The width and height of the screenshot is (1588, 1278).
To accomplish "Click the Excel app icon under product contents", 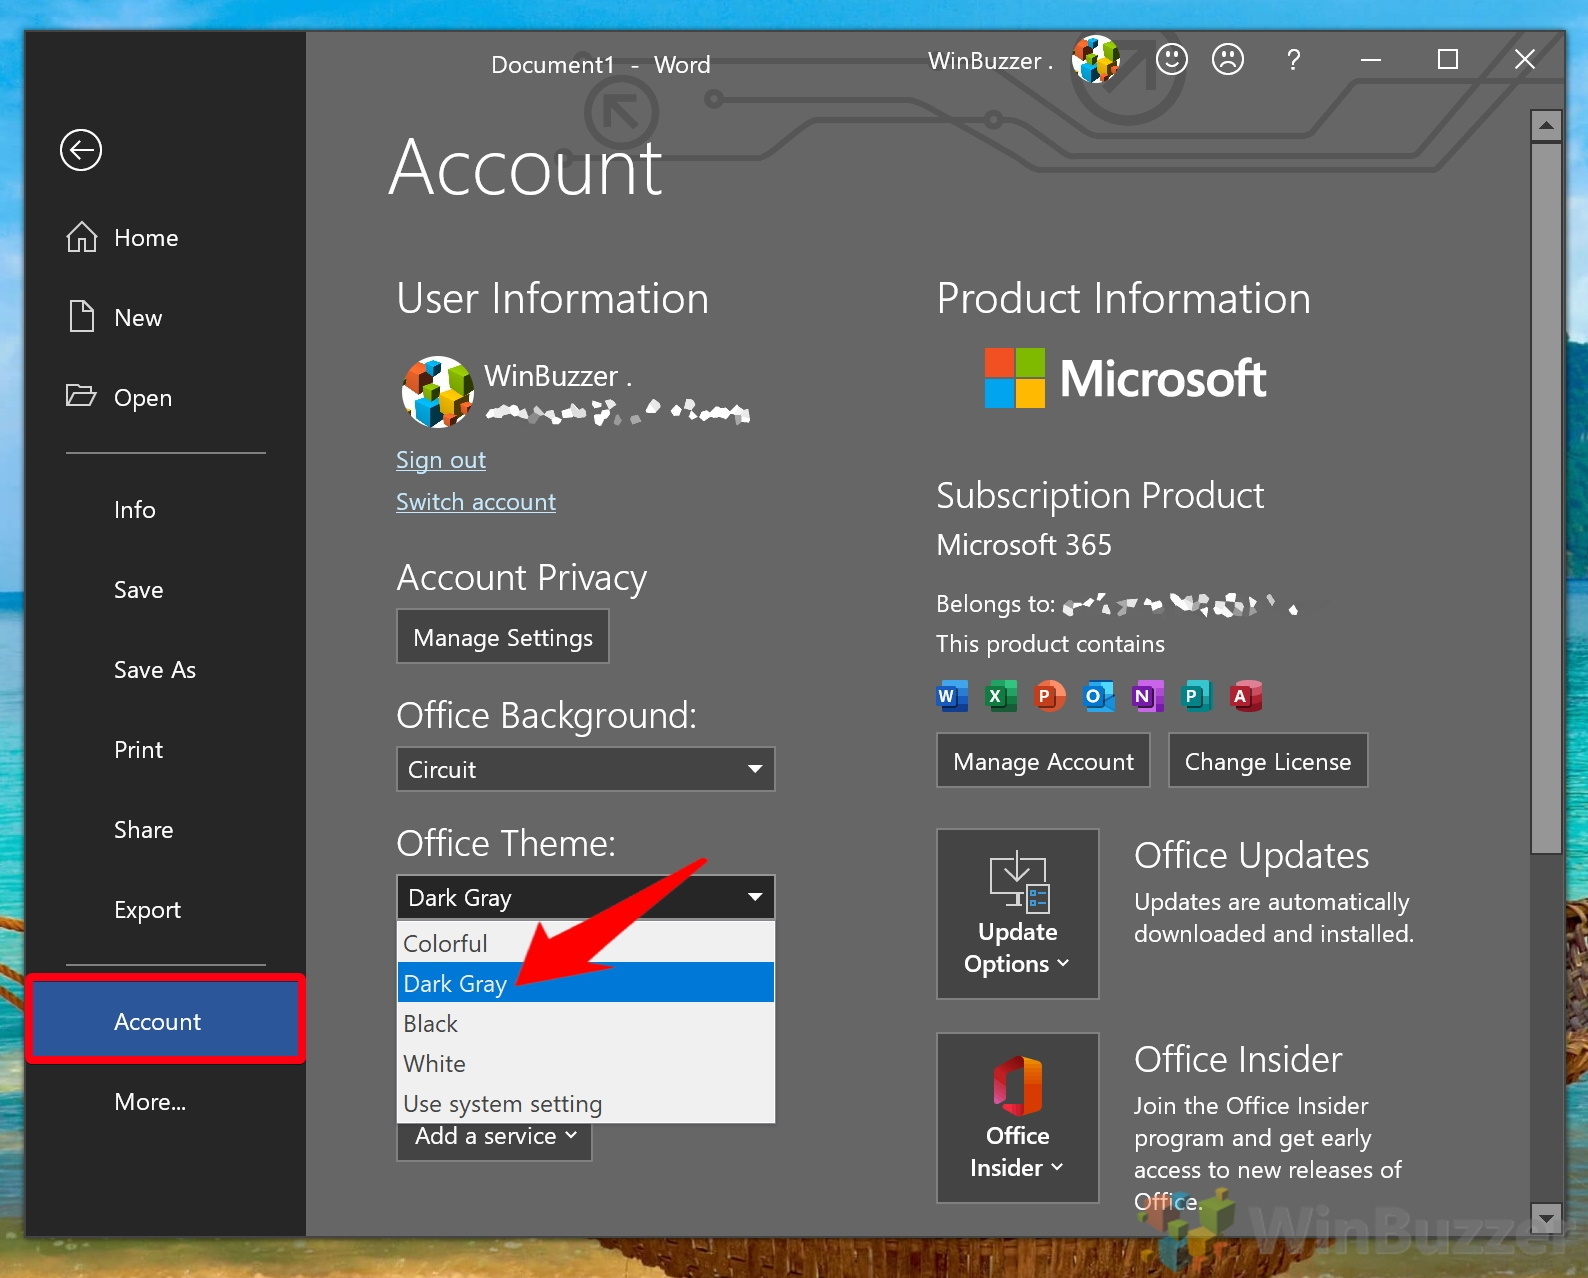I will click(1000, 696).
